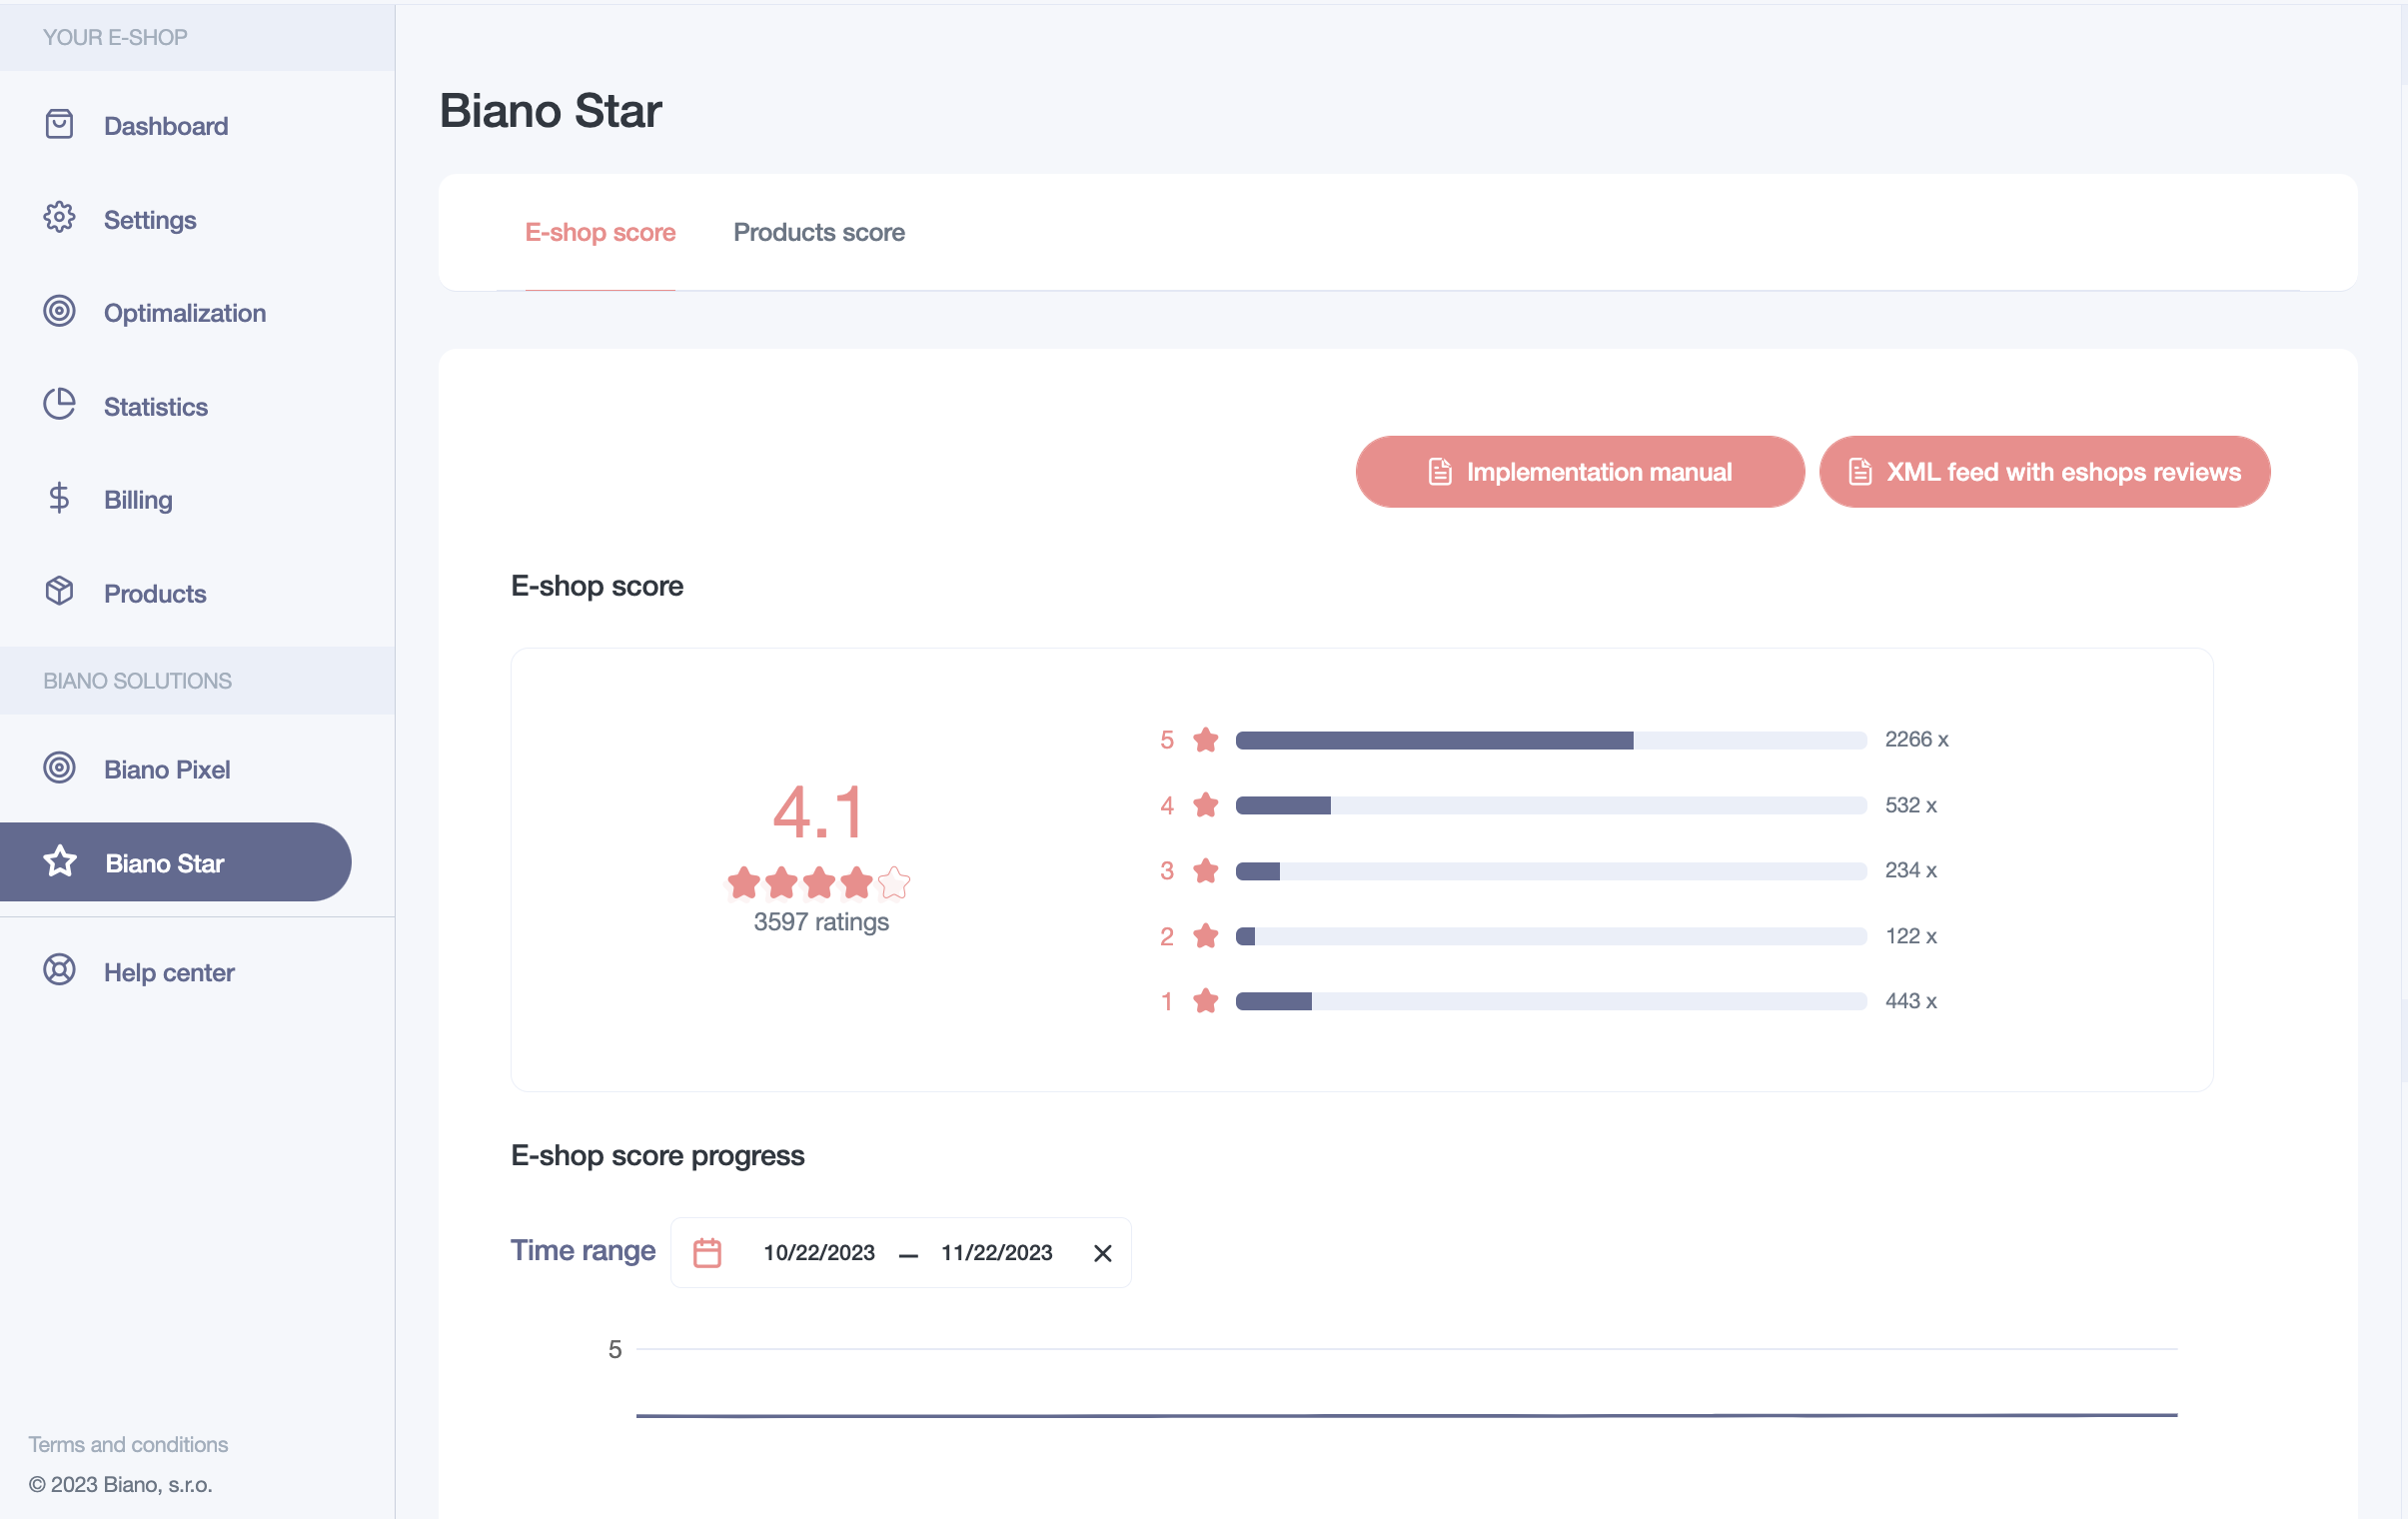Screen dimensions: 2408x1519
Task: Open the Dashboard menu item
Action: pos(166,125)
